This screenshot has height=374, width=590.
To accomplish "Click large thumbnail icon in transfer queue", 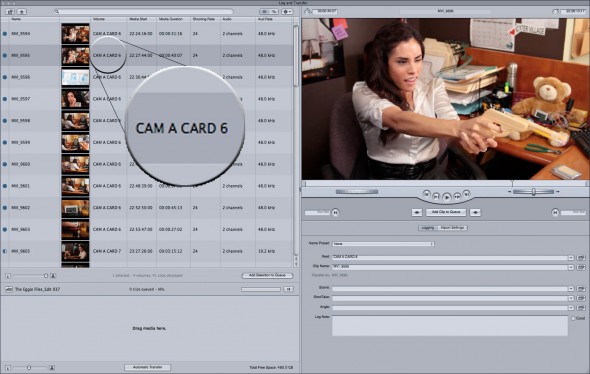I will [x=52, y=368].
